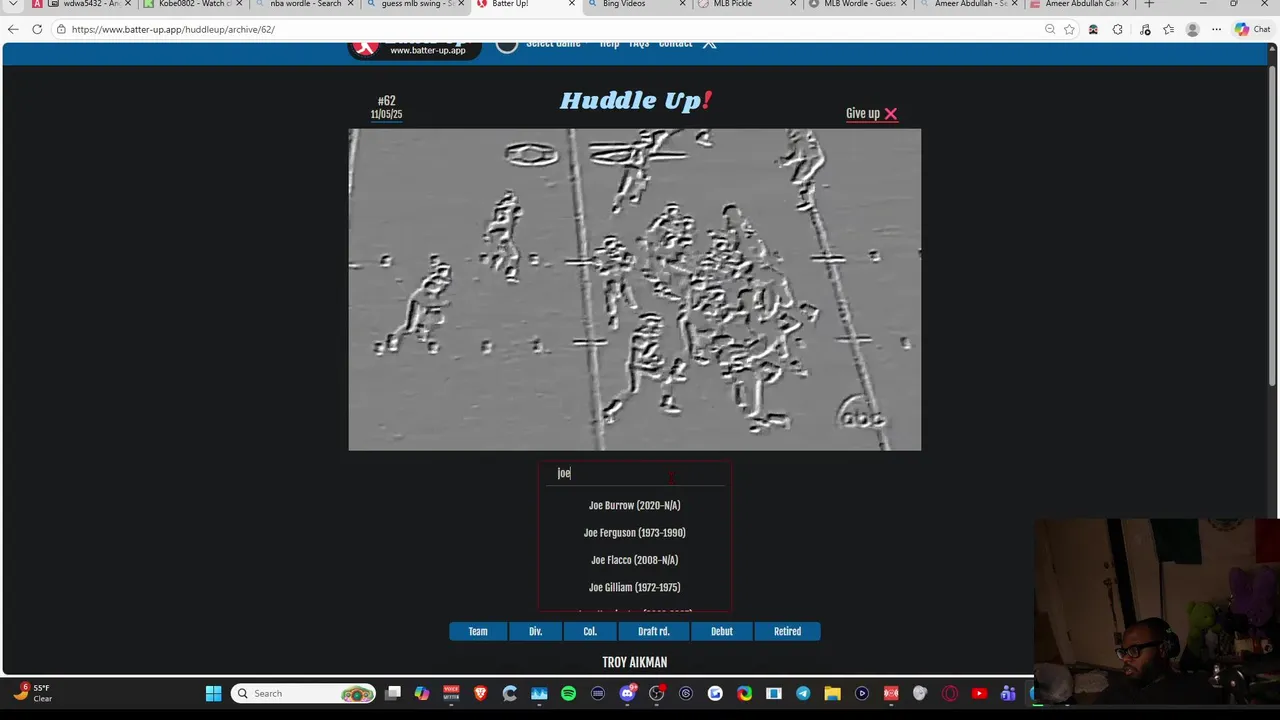Viewport: 1280px width, 720px height.
Task: Open File Explorer from the taskbar
Action: 832,693
